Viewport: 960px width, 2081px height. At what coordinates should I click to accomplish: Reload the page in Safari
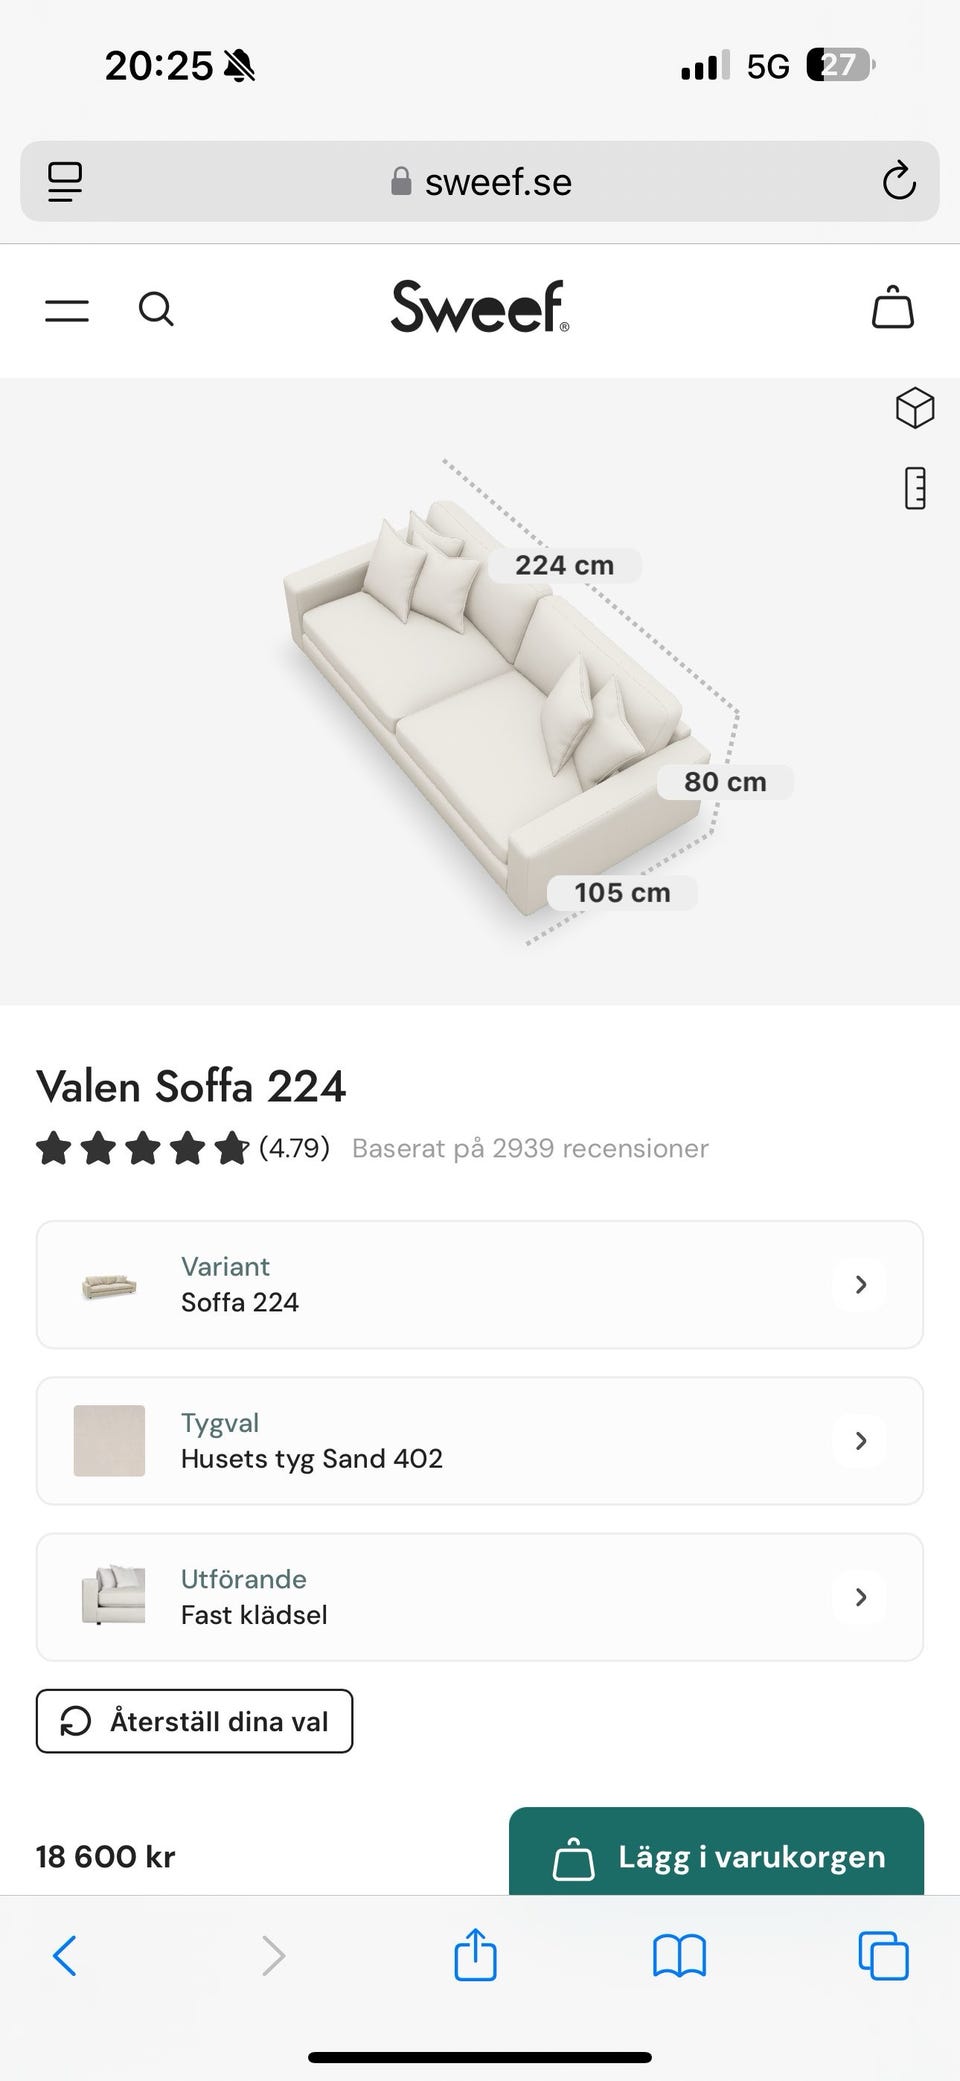pos(898,182)
